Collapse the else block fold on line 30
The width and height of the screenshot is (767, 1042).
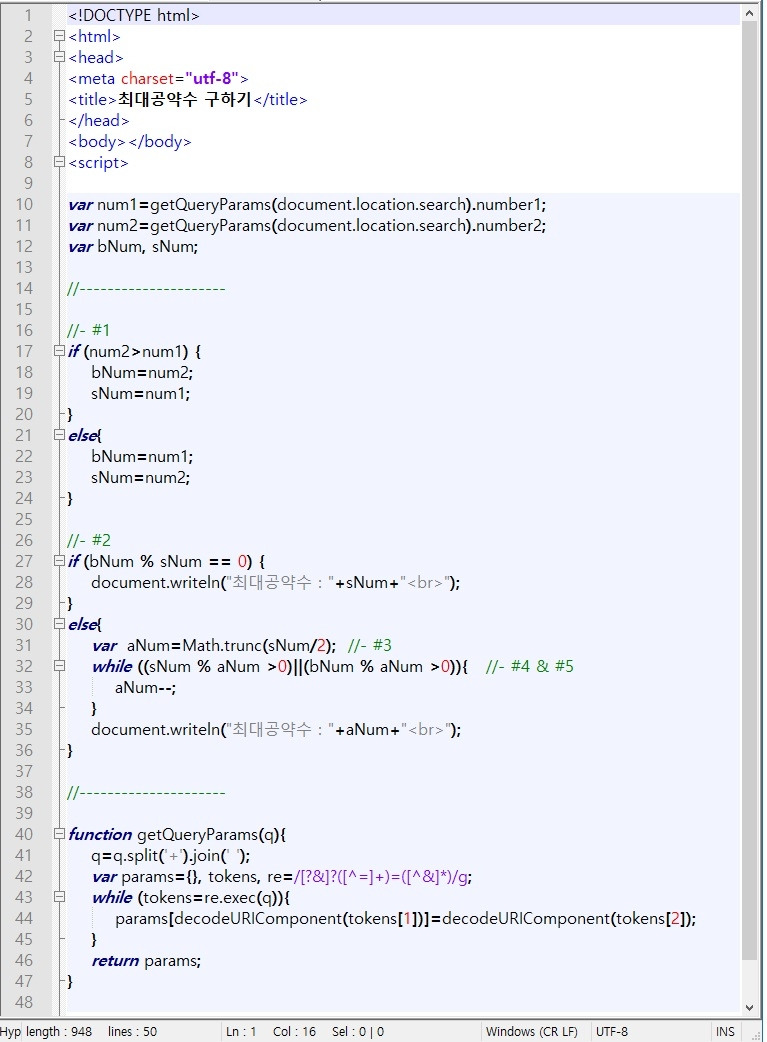click(59, 624)
